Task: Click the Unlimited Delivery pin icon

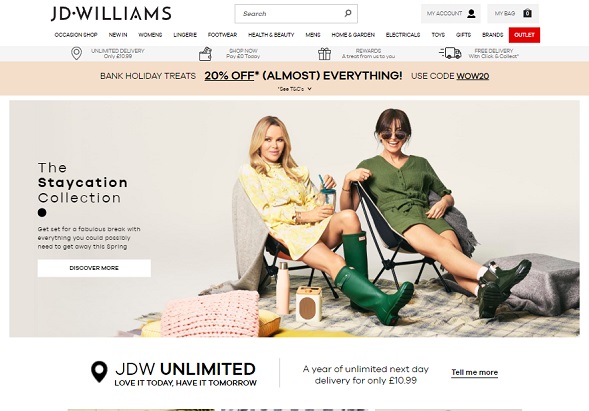Action: (76, 54)
